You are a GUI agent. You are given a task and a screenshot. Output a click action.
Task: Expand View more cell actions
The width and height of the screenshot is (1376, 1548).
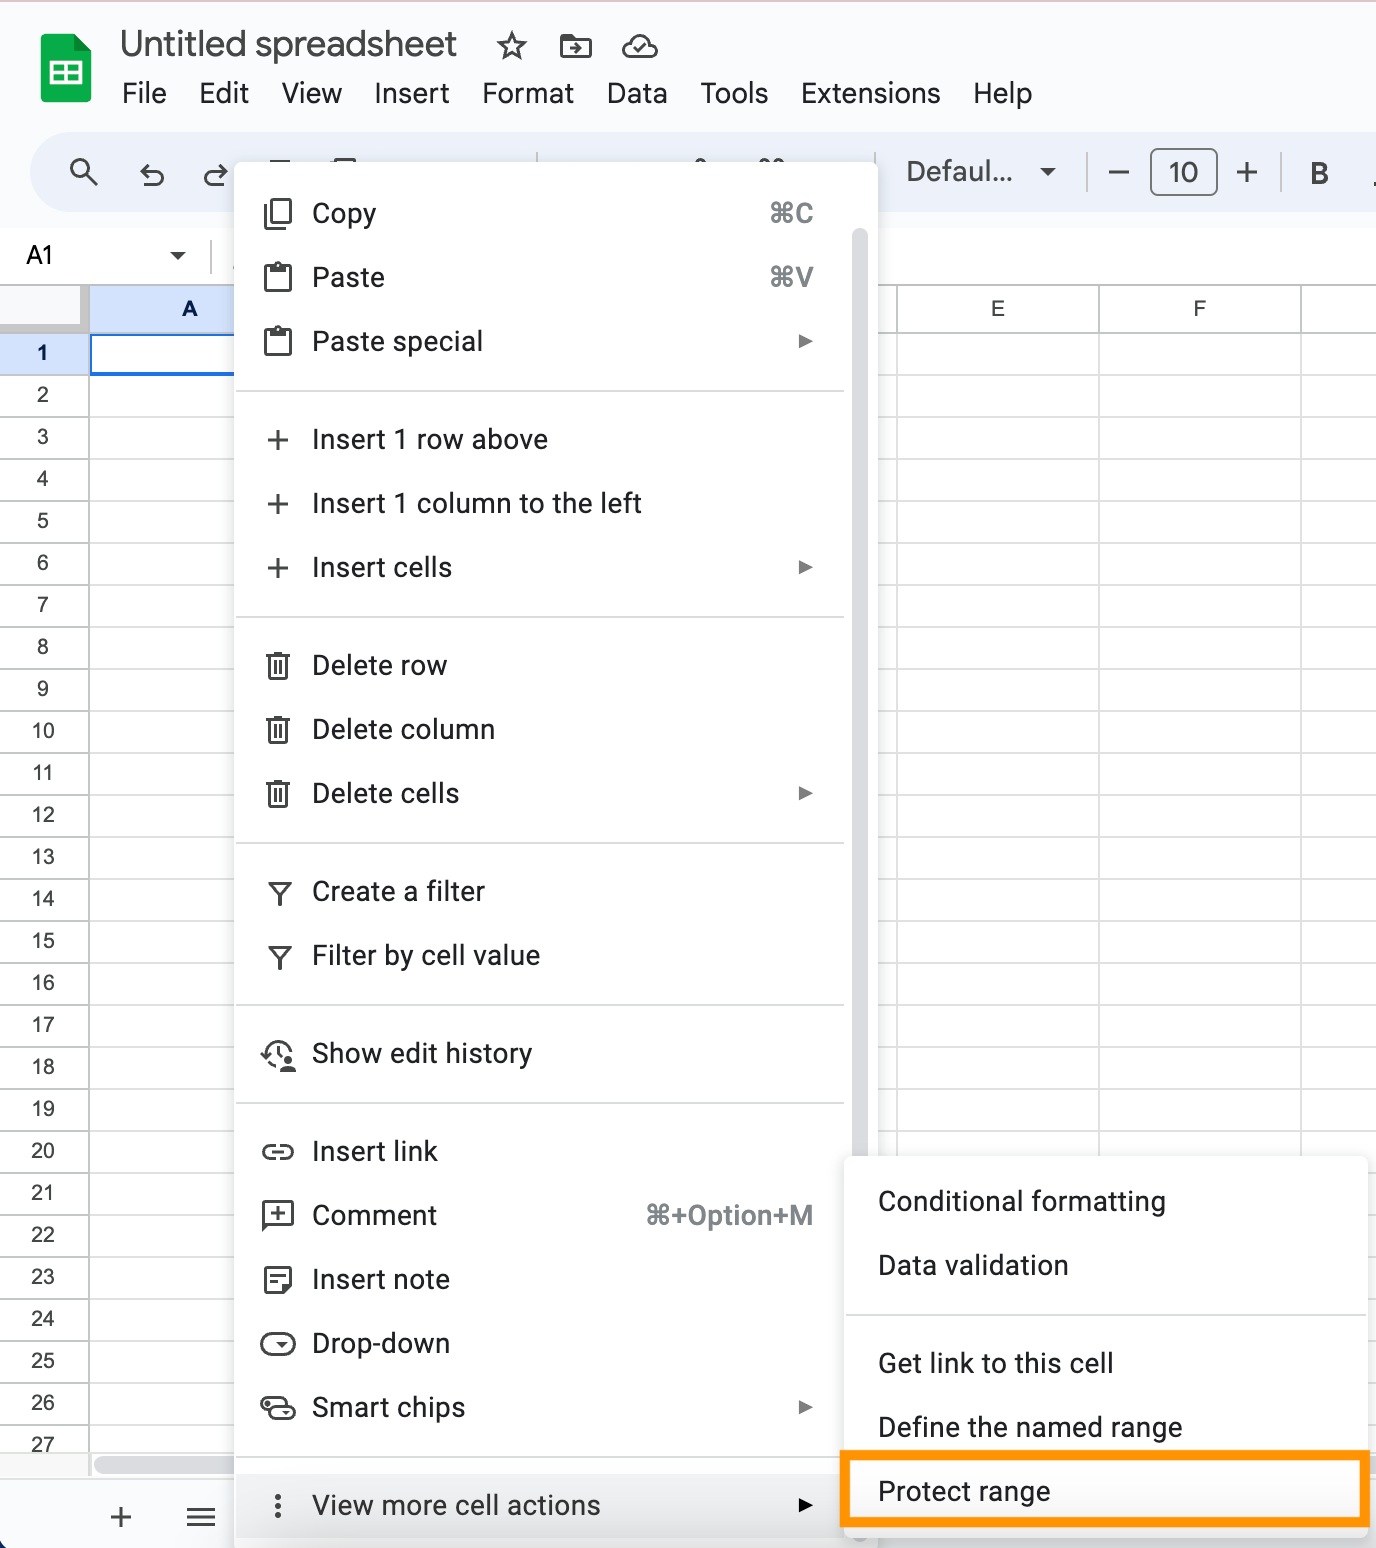coord(540,1505)
